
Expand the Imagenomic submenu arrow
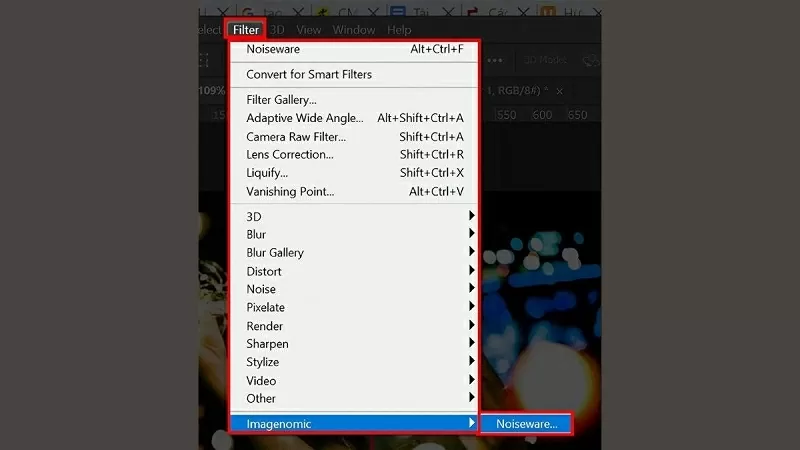[x=471, y=424]
